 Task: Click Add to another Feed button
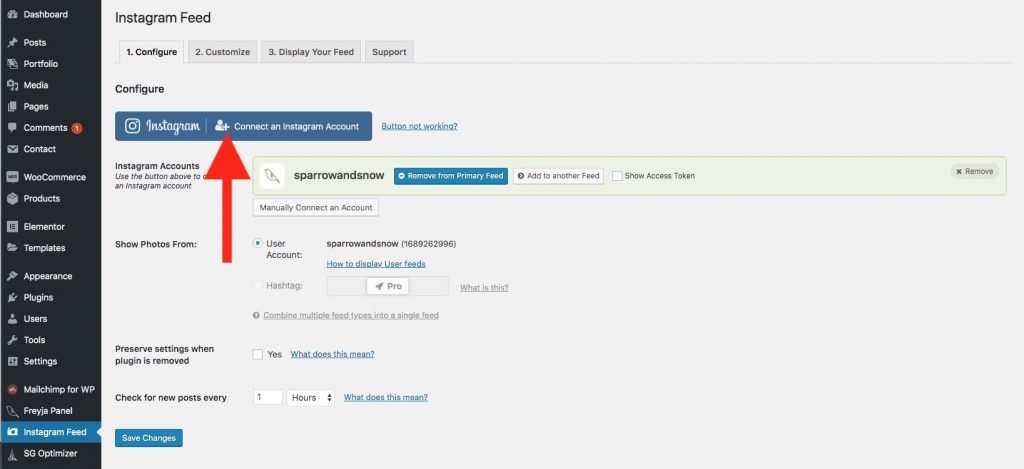(x=558, y=176)
